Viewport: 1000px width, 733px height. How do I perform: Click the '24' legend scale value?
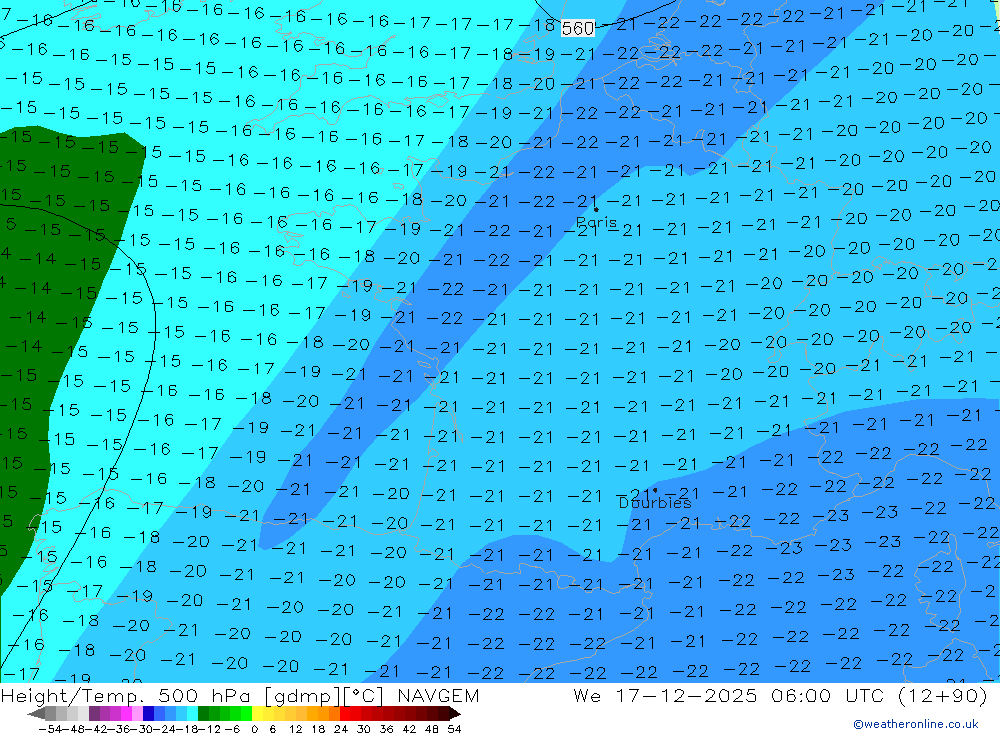coord(341,729)
